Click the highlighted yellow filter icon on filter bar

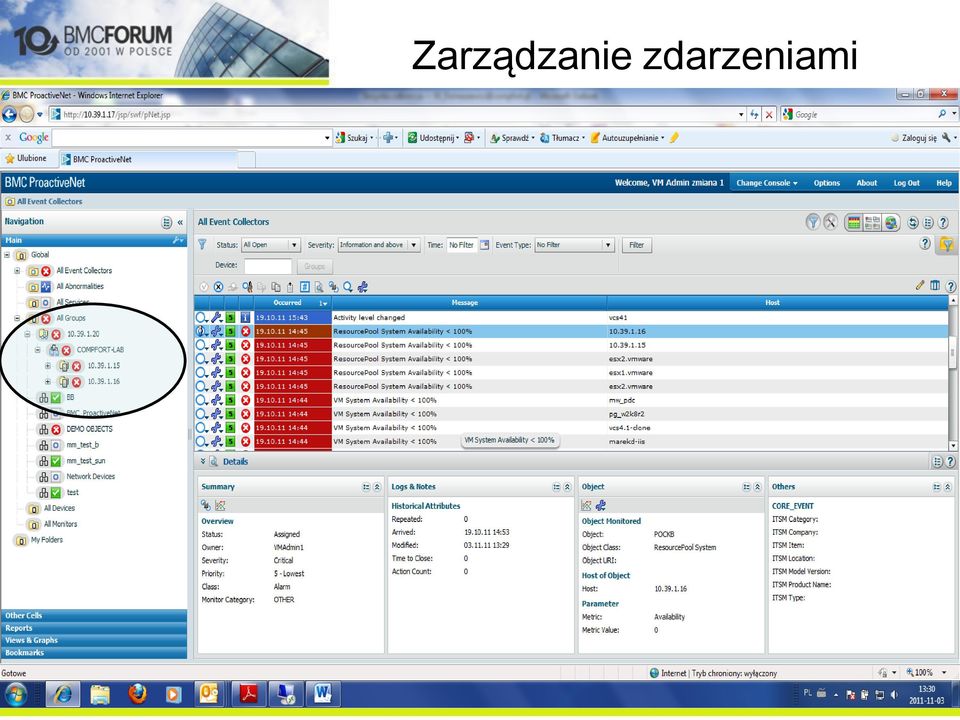point(947,245)
